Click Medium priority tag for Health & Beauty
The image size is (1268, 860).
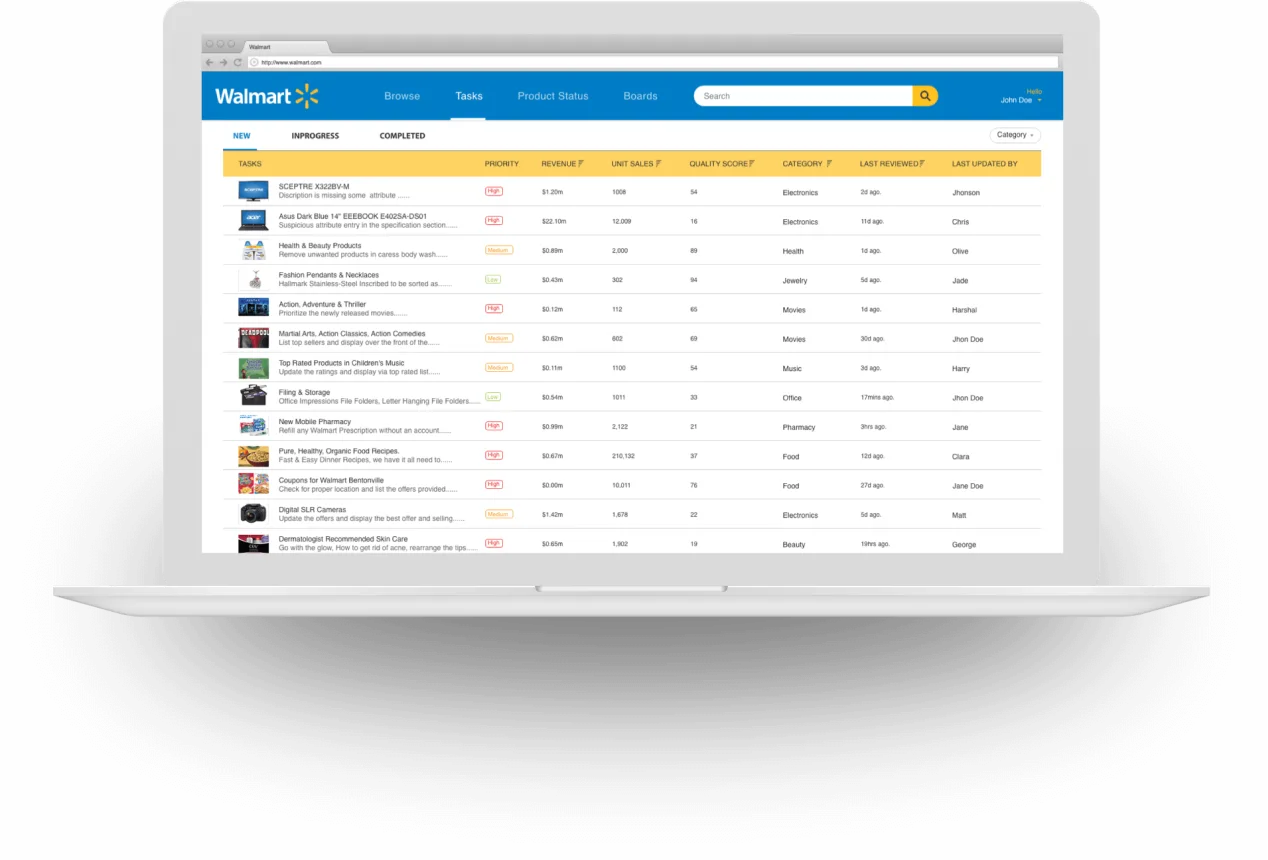(x=498, y=250)
